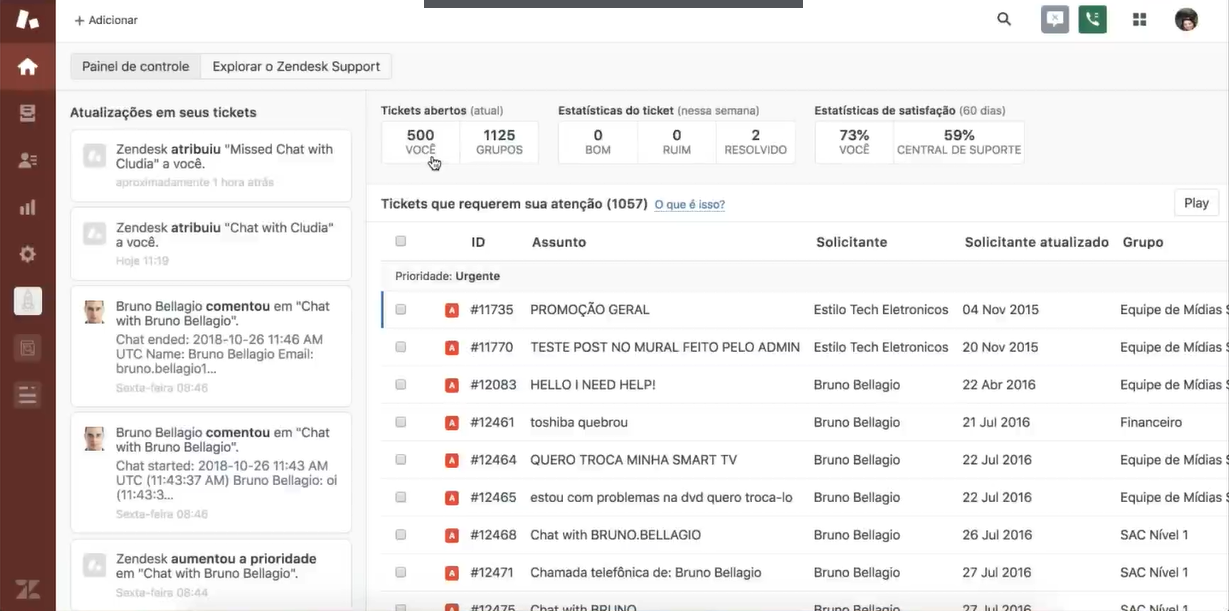This screenshot has height=611, width=1229.
Task: Click date 04 Nov 2015 for ticket #11735
Action: (x=1000, y=310)
